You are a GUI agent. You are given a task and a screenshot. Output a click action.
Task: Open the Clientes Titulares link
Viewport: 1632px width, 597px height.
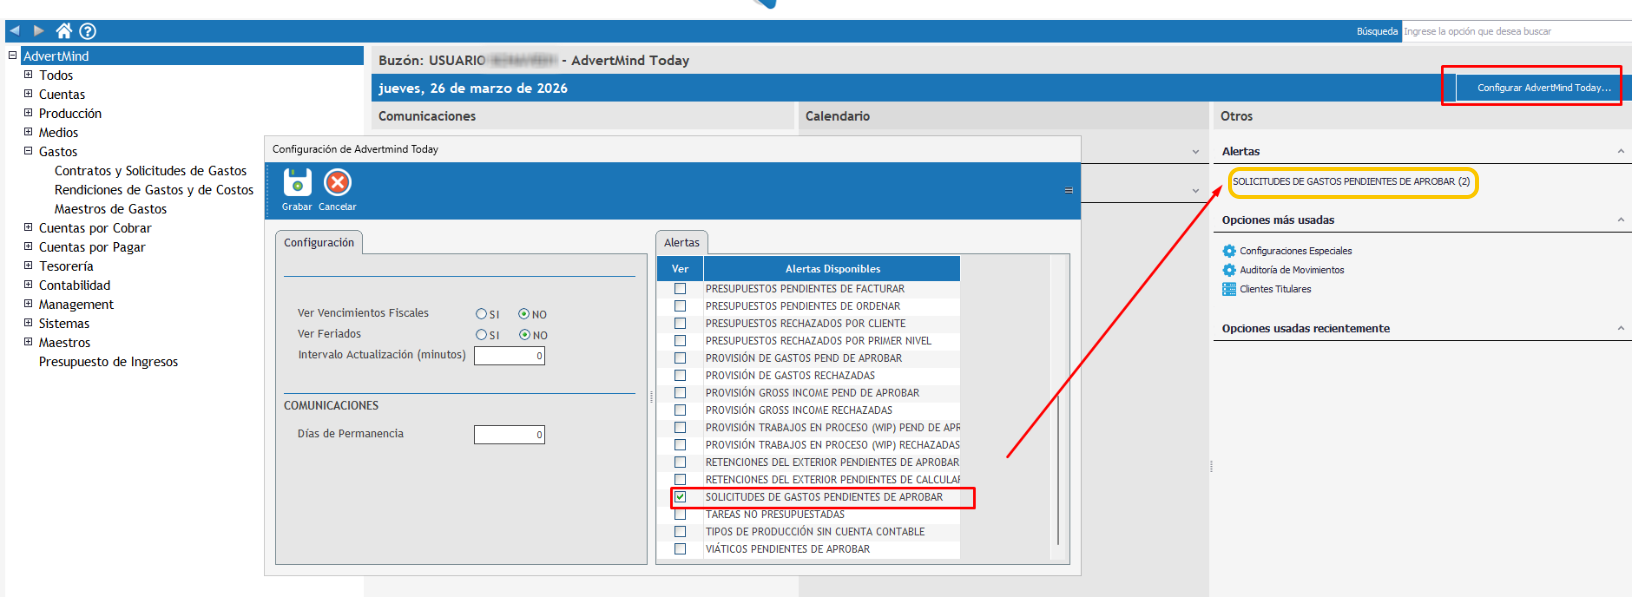(1275, 289)
